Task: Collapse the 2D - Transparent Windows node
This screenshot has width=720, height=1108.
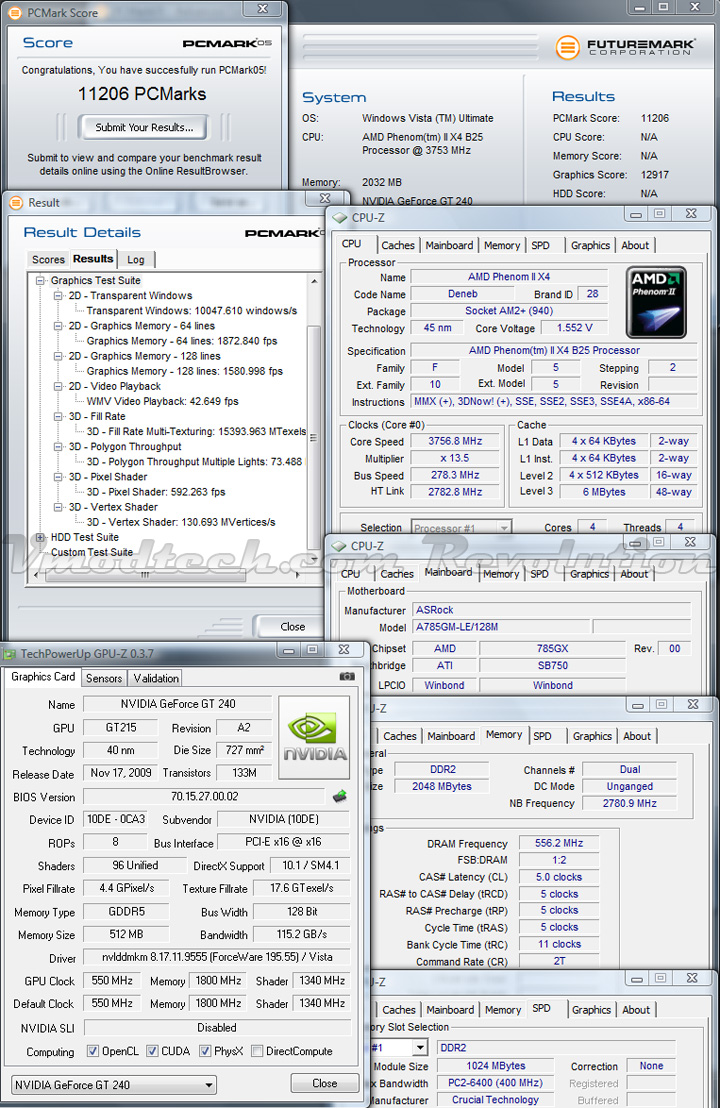Action: tap(59, 295)
